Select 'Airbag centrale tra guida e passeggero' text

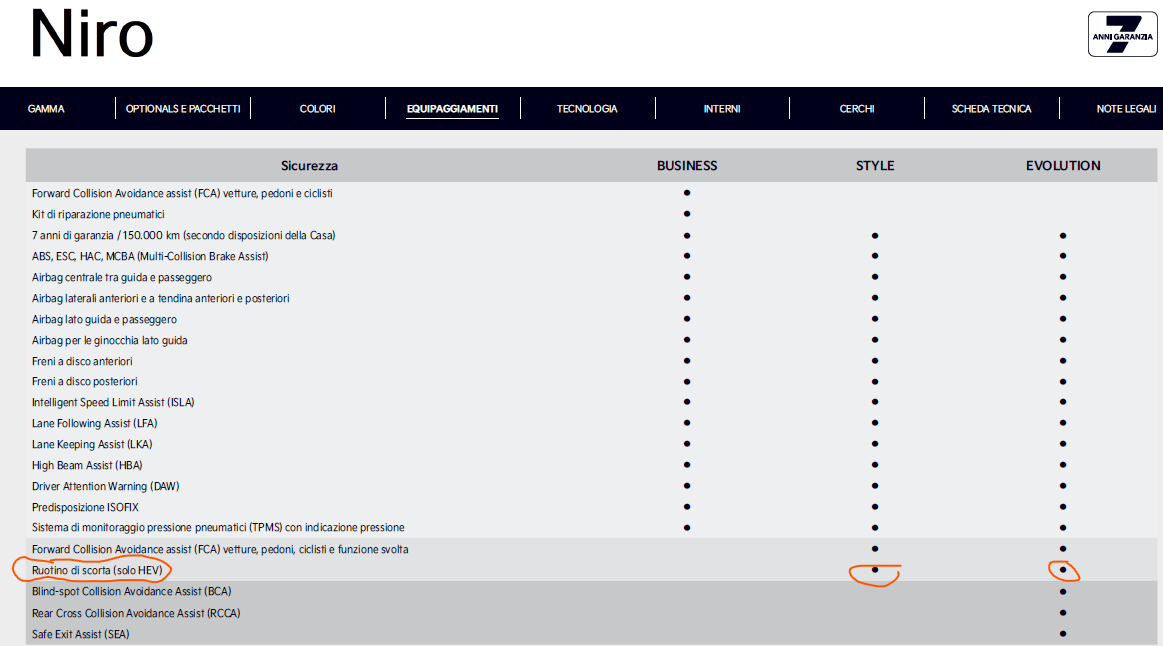click(122, 277)
